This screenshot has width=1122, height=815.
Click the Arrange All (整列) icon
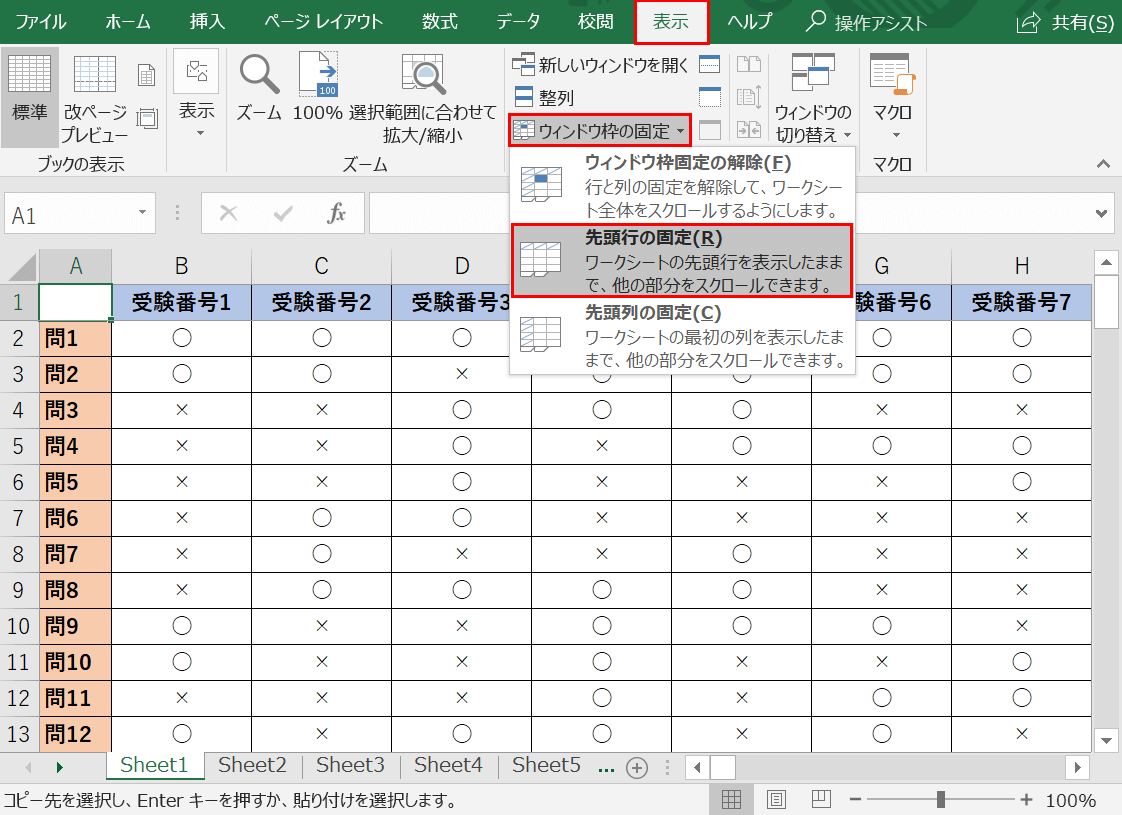[x=543, y=98]
